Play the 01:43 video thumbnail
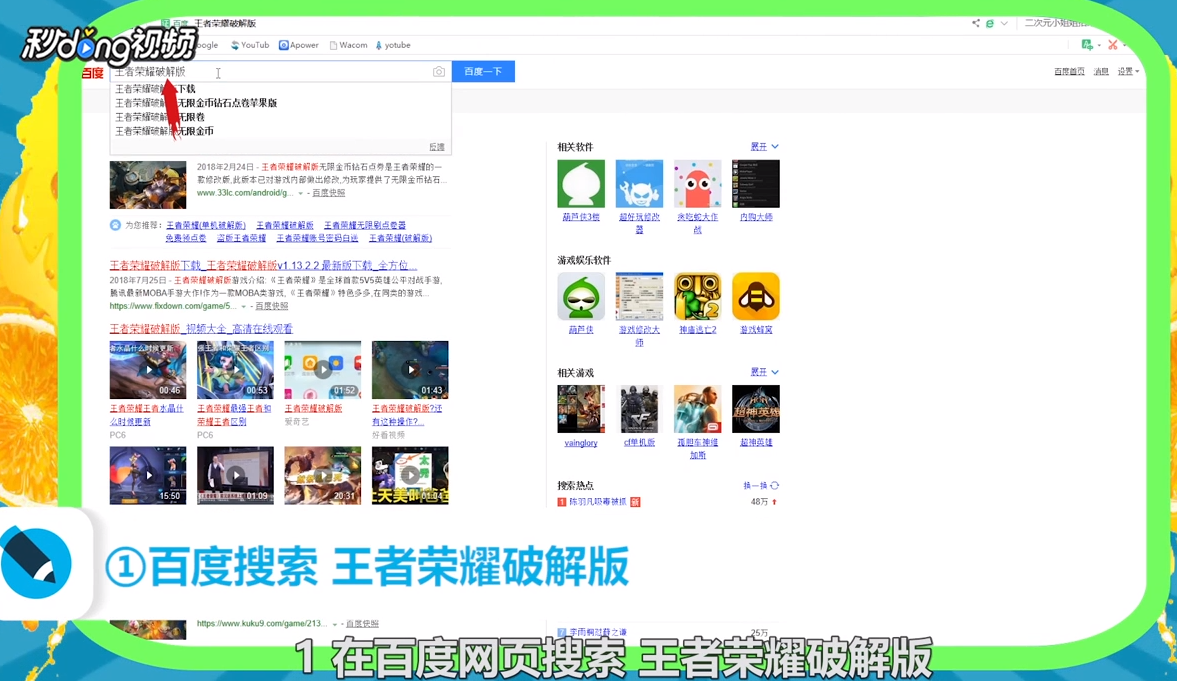This screenshot has height=681, width=1177. pyautogui.click(x=410, y=370)
